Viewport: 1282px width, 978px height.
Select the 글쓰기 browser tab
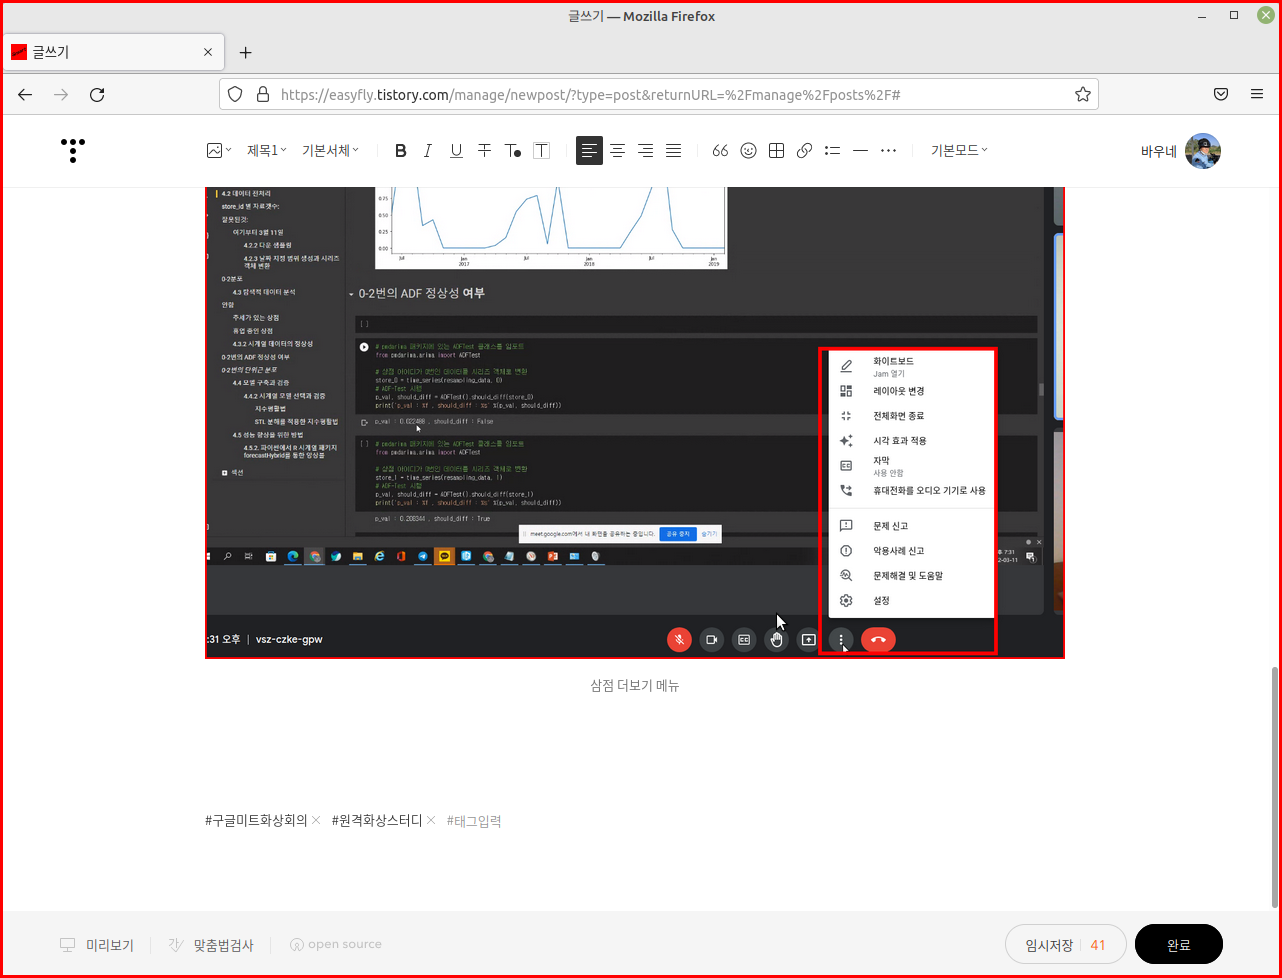click(113, 52)
